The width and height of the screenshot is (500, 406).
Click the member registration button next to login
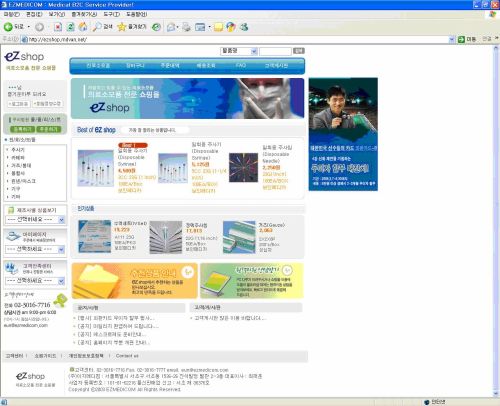click(47, 104)
